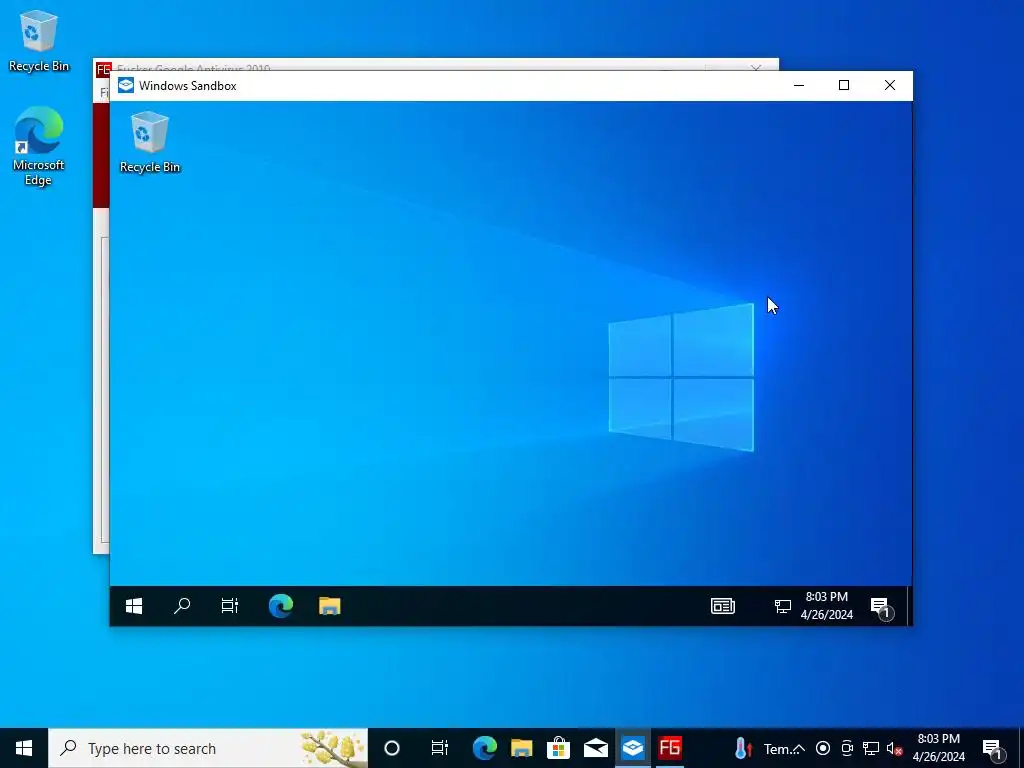
Task: Click the host 'Type here to search' box
Action: 208,748
